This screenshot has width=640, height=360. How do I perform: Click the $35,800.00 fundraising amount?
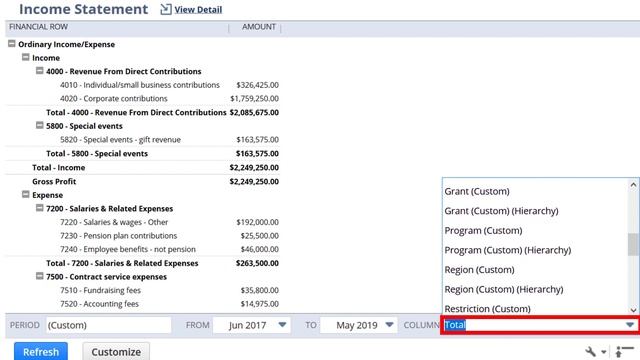pyautogui.click(x=260, y=290)
